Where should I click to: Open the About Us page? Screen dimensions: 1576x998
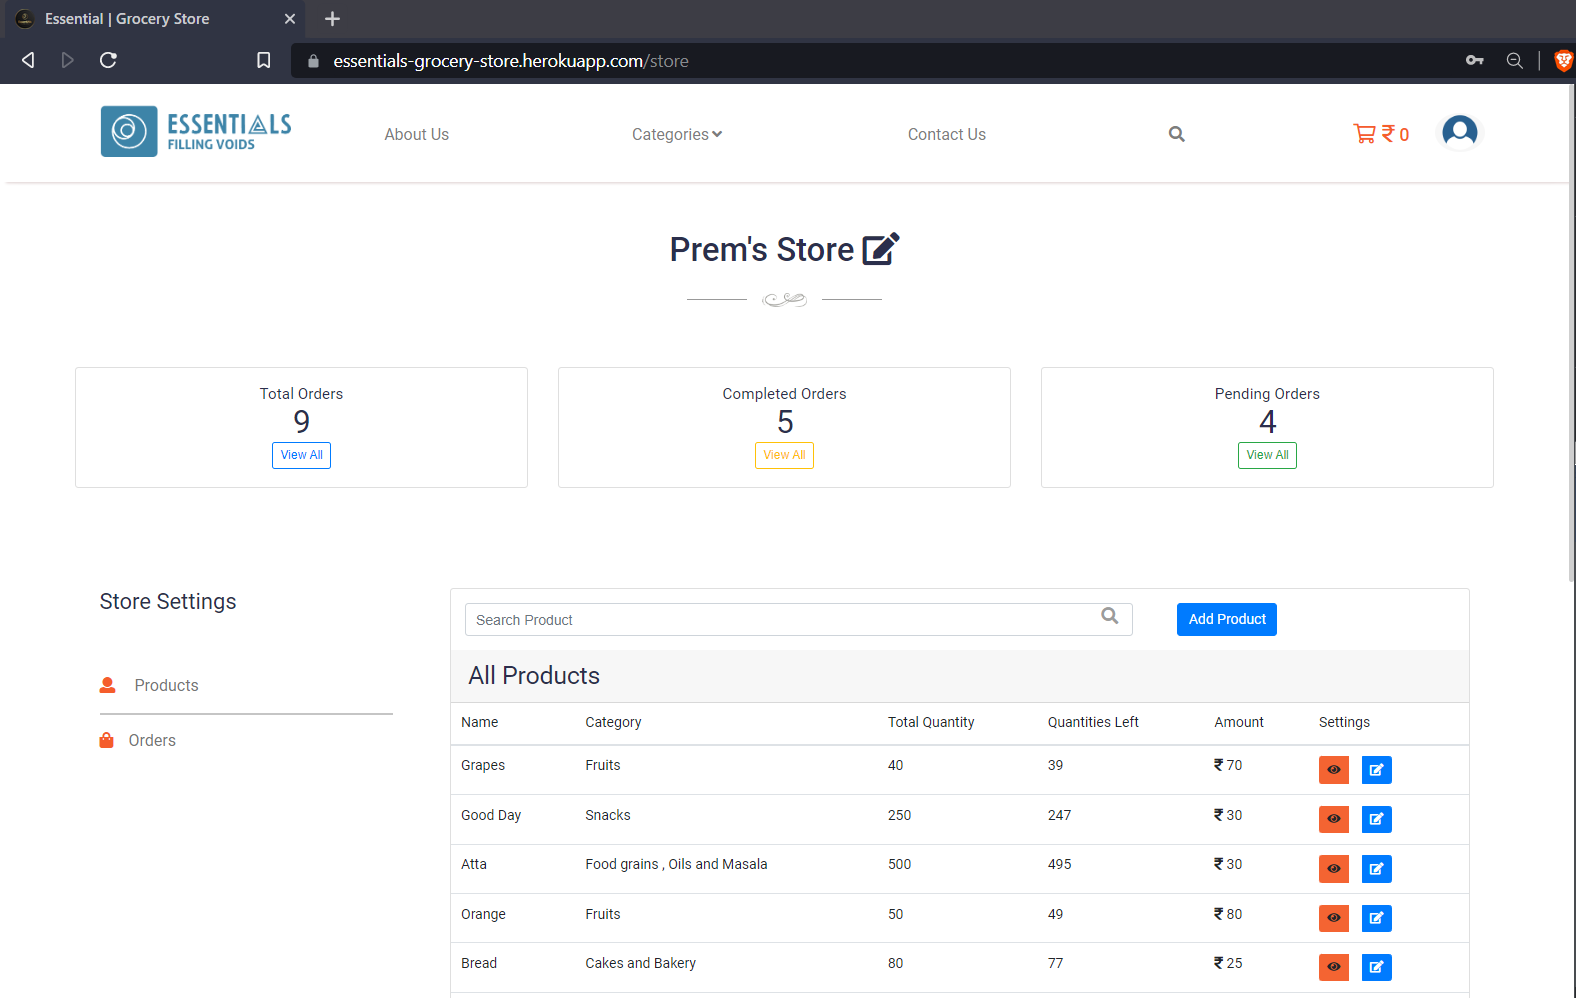pos(417,134)
